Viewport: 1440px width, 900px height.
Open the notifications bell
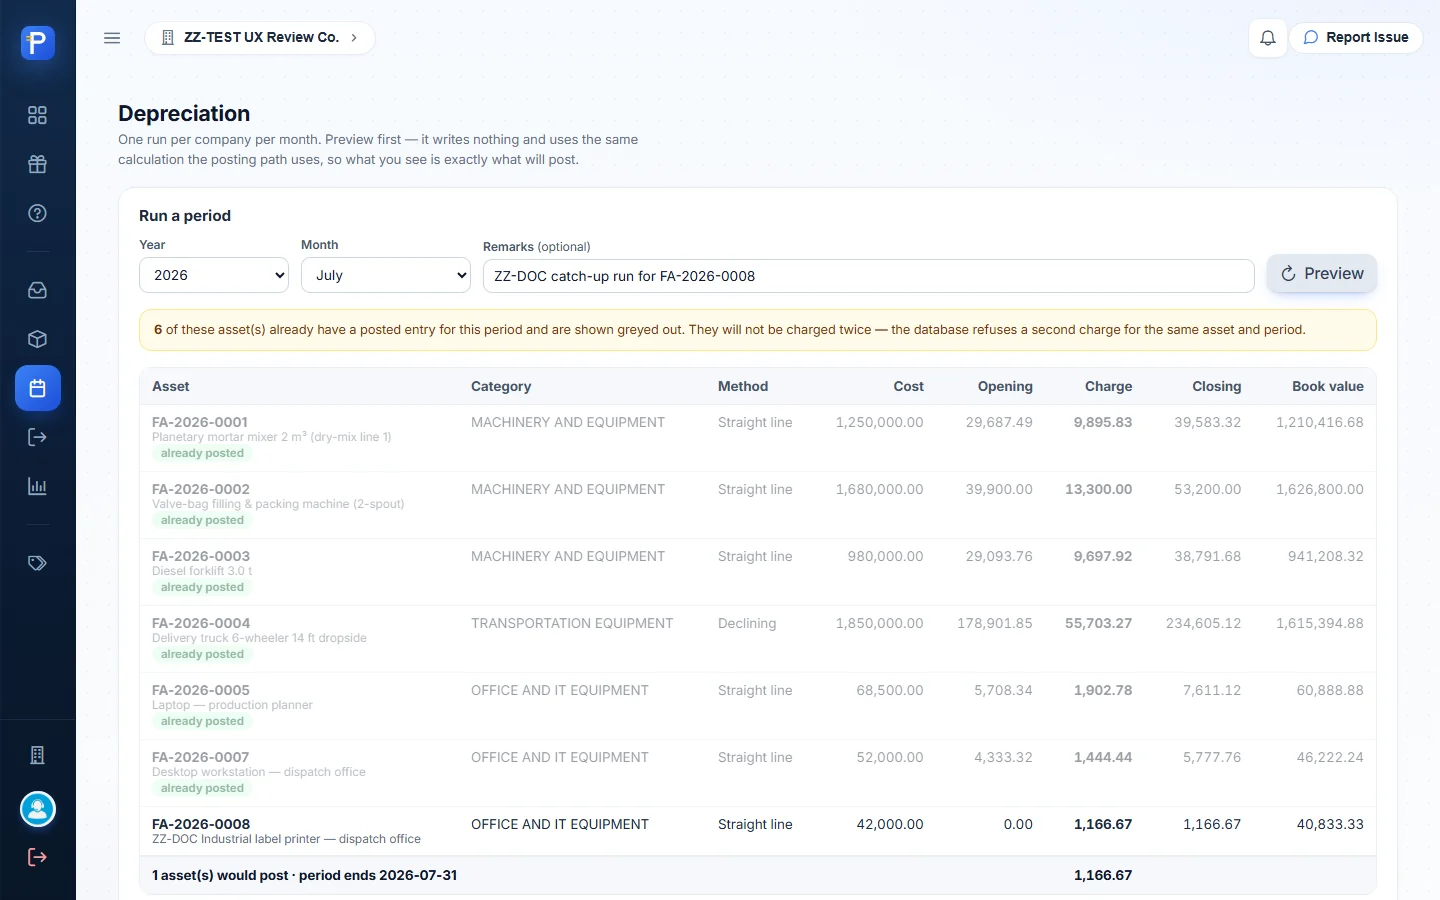pos(1268,38)
